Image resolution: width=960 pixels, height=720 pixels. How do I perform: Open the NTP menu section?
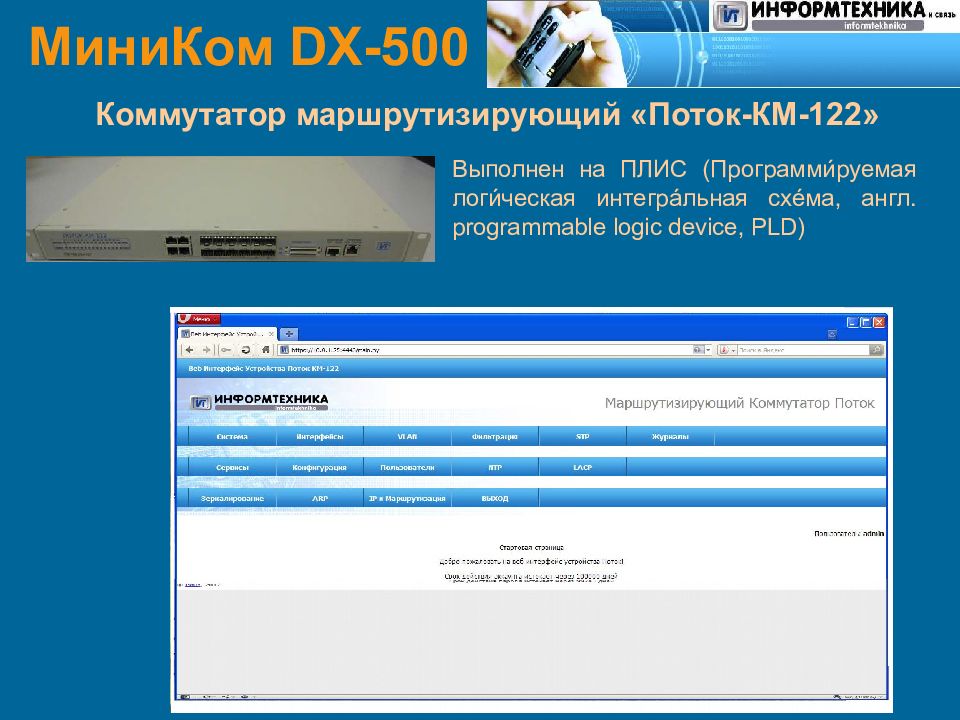pyautogui.click(x=495, y=467)
